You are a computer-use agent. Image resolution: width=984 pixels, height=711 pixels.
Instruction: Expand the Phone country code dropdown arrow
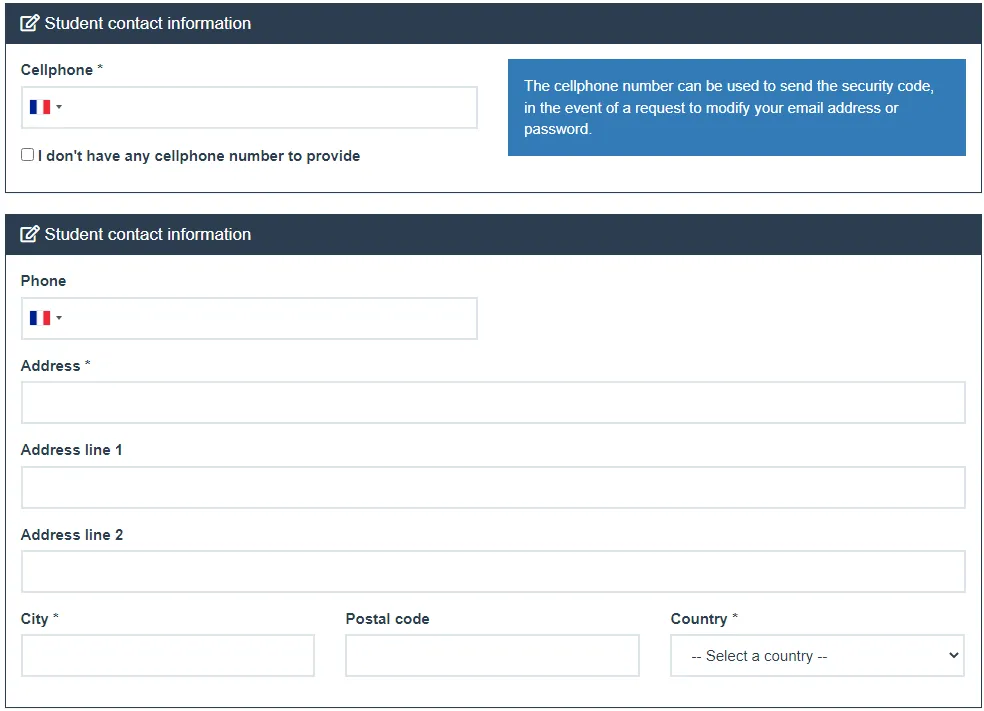point(59,318)
